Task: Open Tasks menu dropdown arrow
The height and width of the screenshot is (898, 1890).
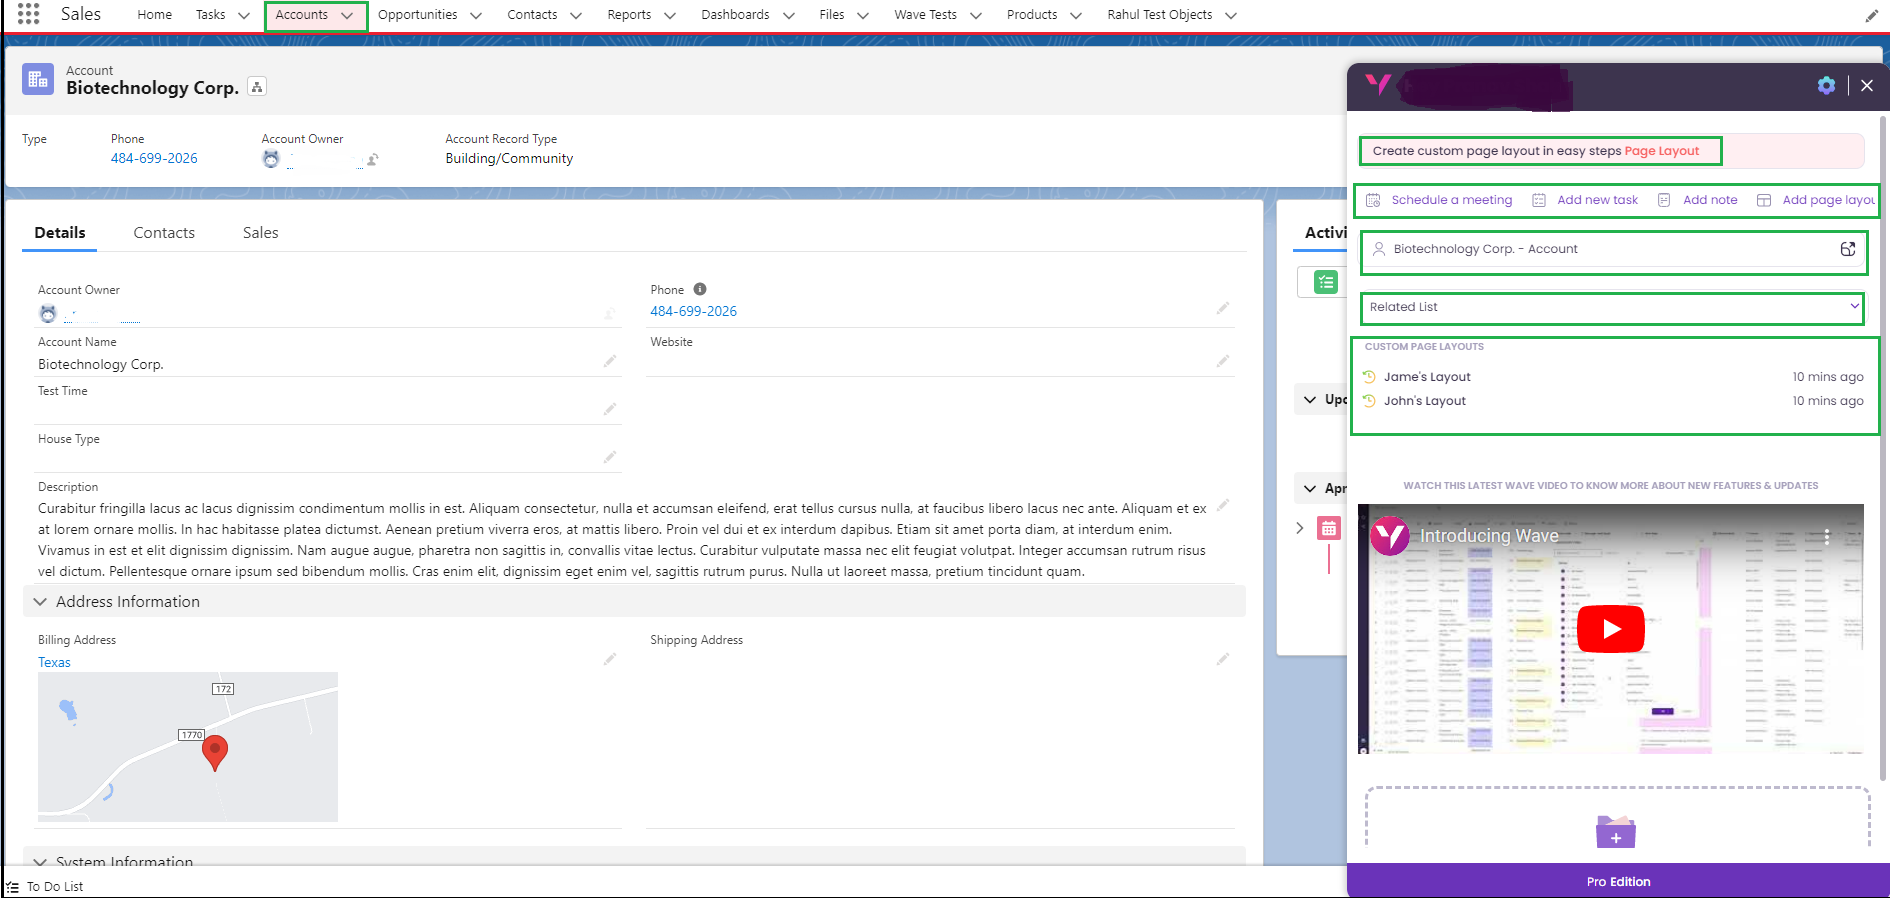Action: 243,15
